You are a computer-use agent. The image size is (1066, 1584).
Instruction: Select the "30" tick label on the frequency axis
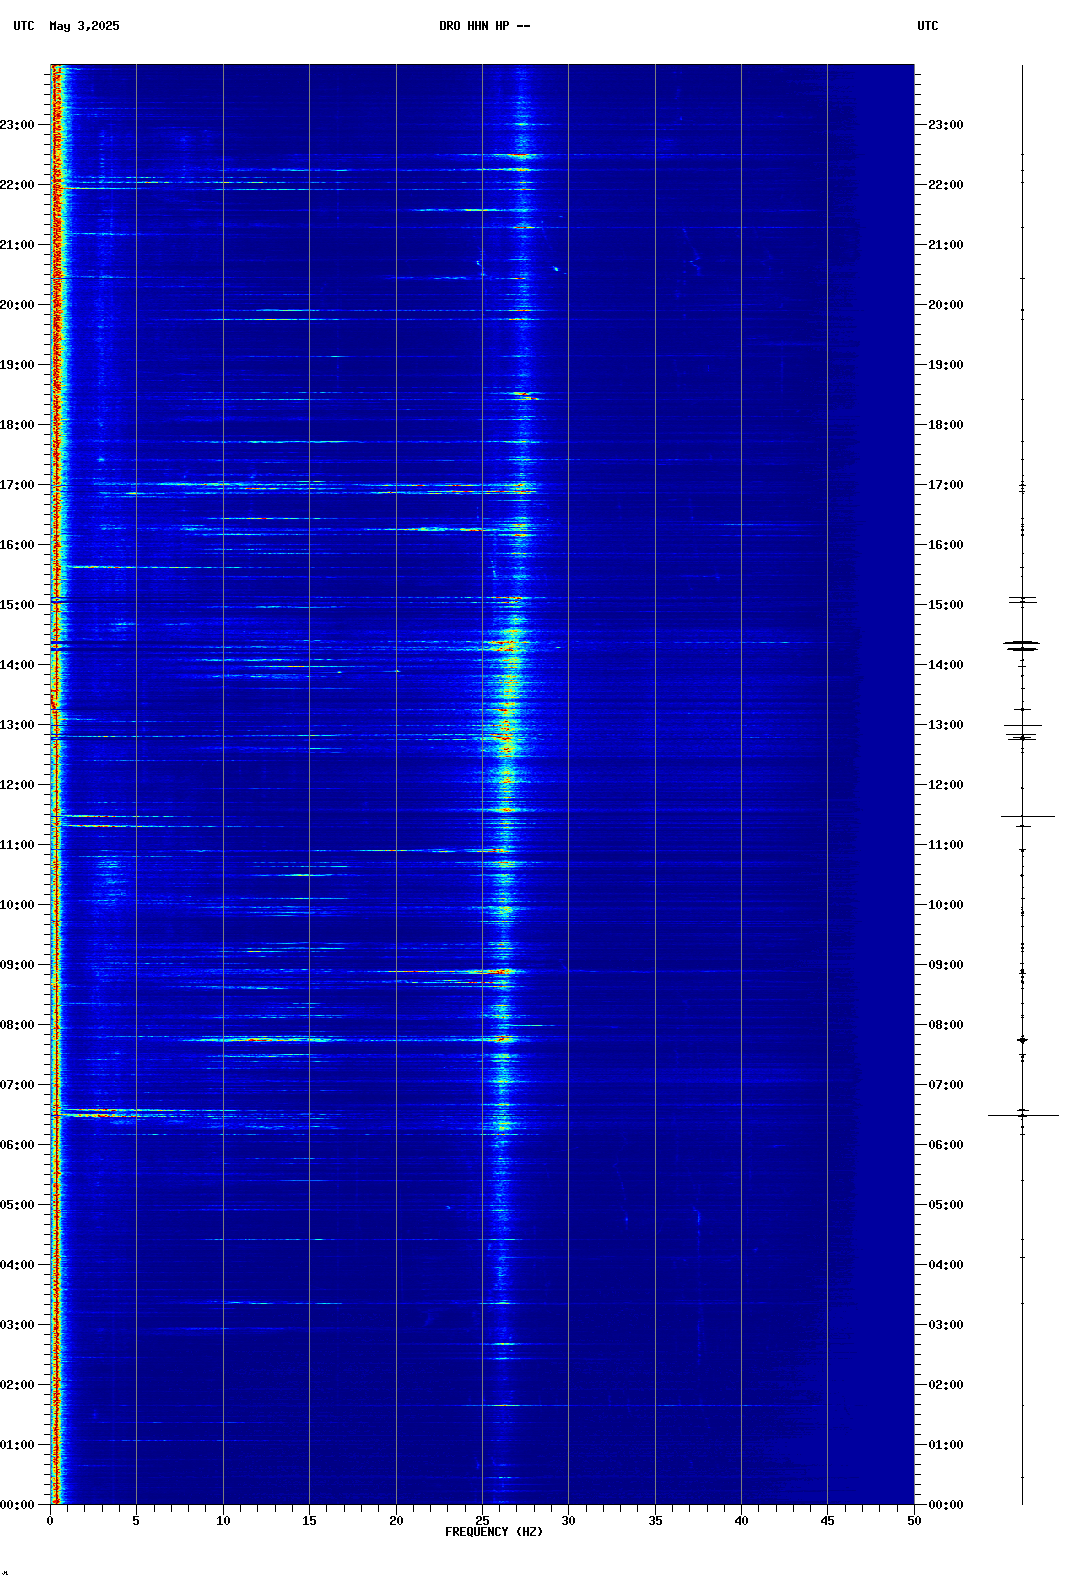[568, 1521]
